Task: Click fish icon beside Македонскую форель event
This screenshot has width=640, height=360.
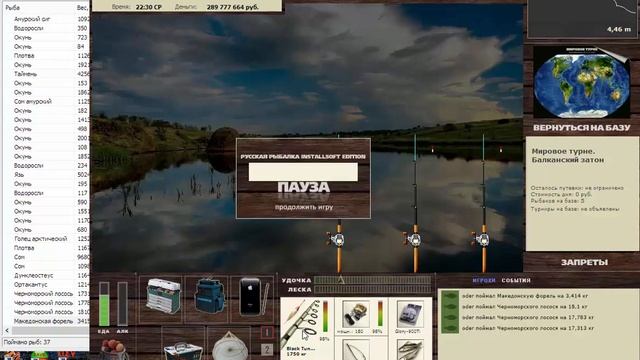Action: pos(450,296)
